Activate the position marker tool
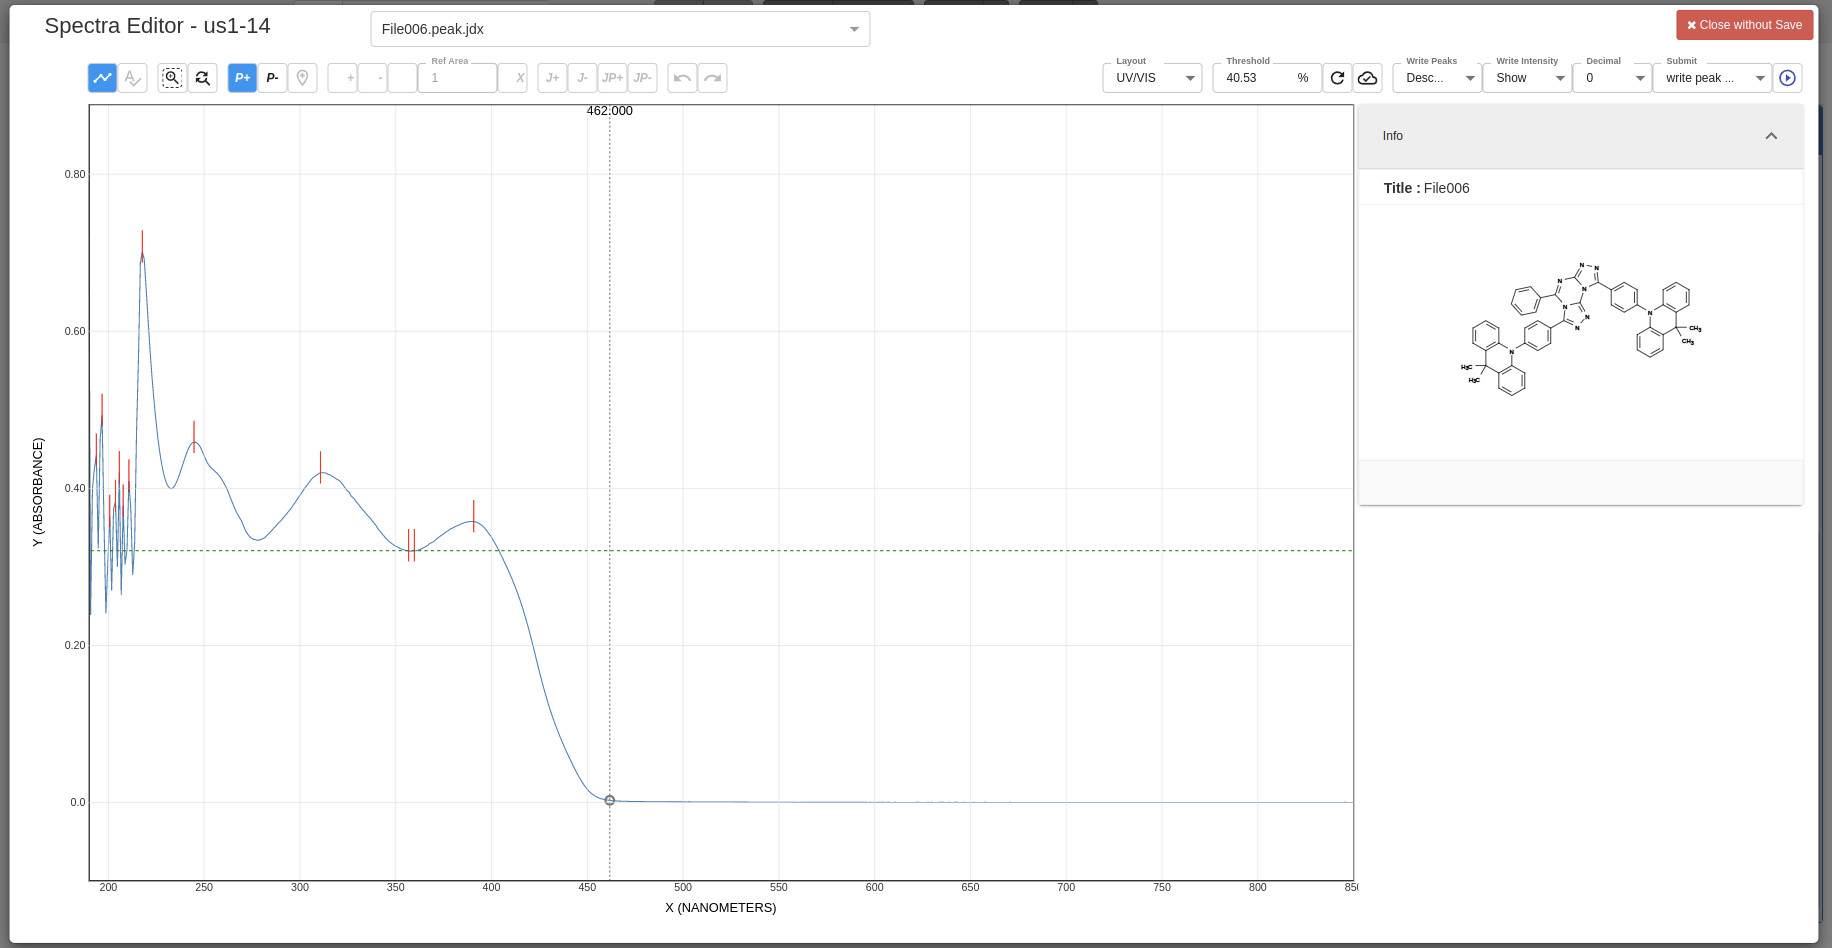 [302, 77]
